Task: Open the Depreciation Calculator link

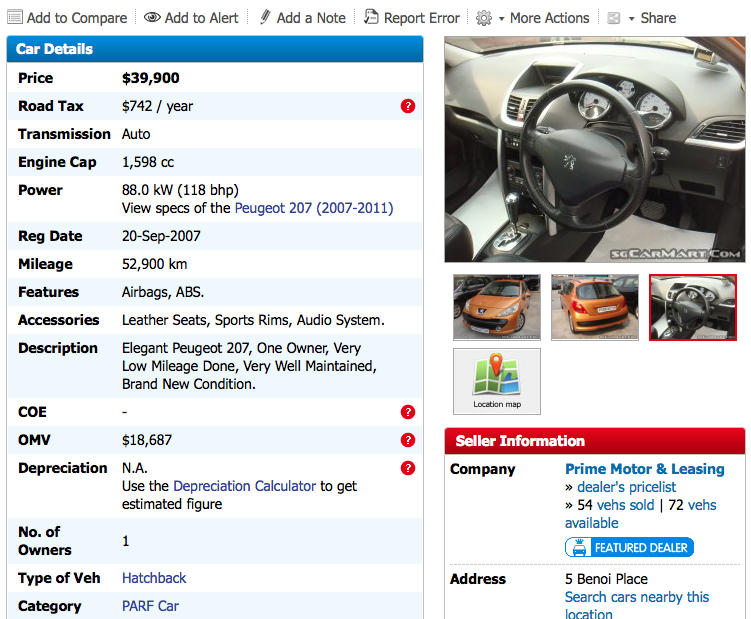Action: pos(244,486)
